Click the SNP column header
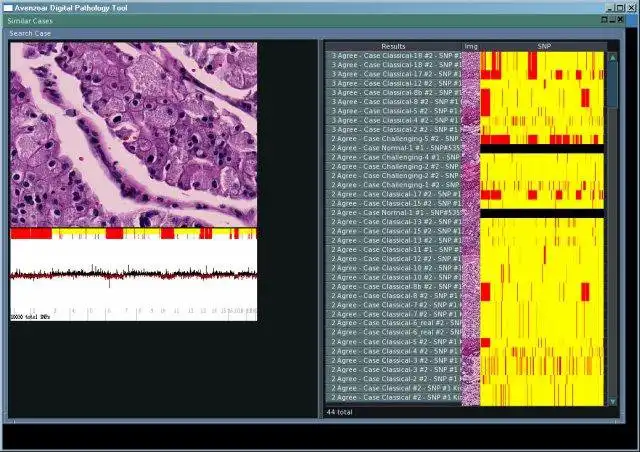 543,46
